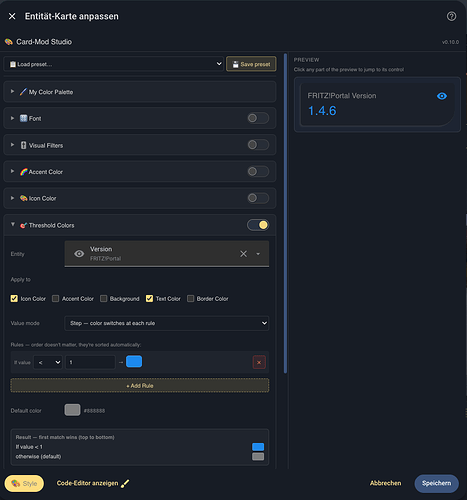Open the gray default color swatch
This screenshot has width=467, height=500.
click(x=72, y=410)
